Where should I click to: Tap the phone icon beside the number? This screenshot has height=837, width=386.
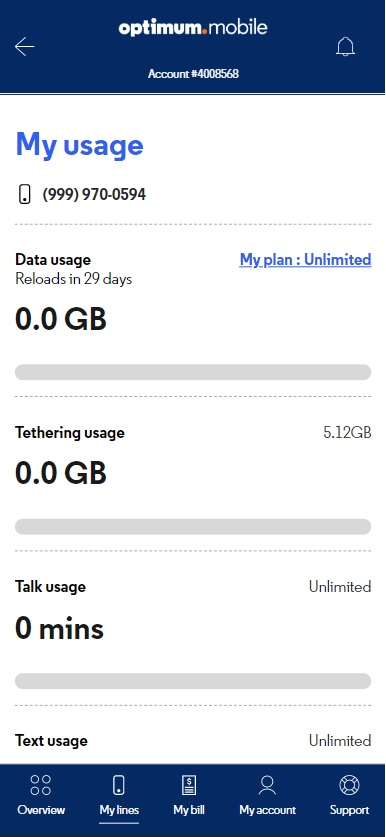pyautogui.click(x=24, y=194)
